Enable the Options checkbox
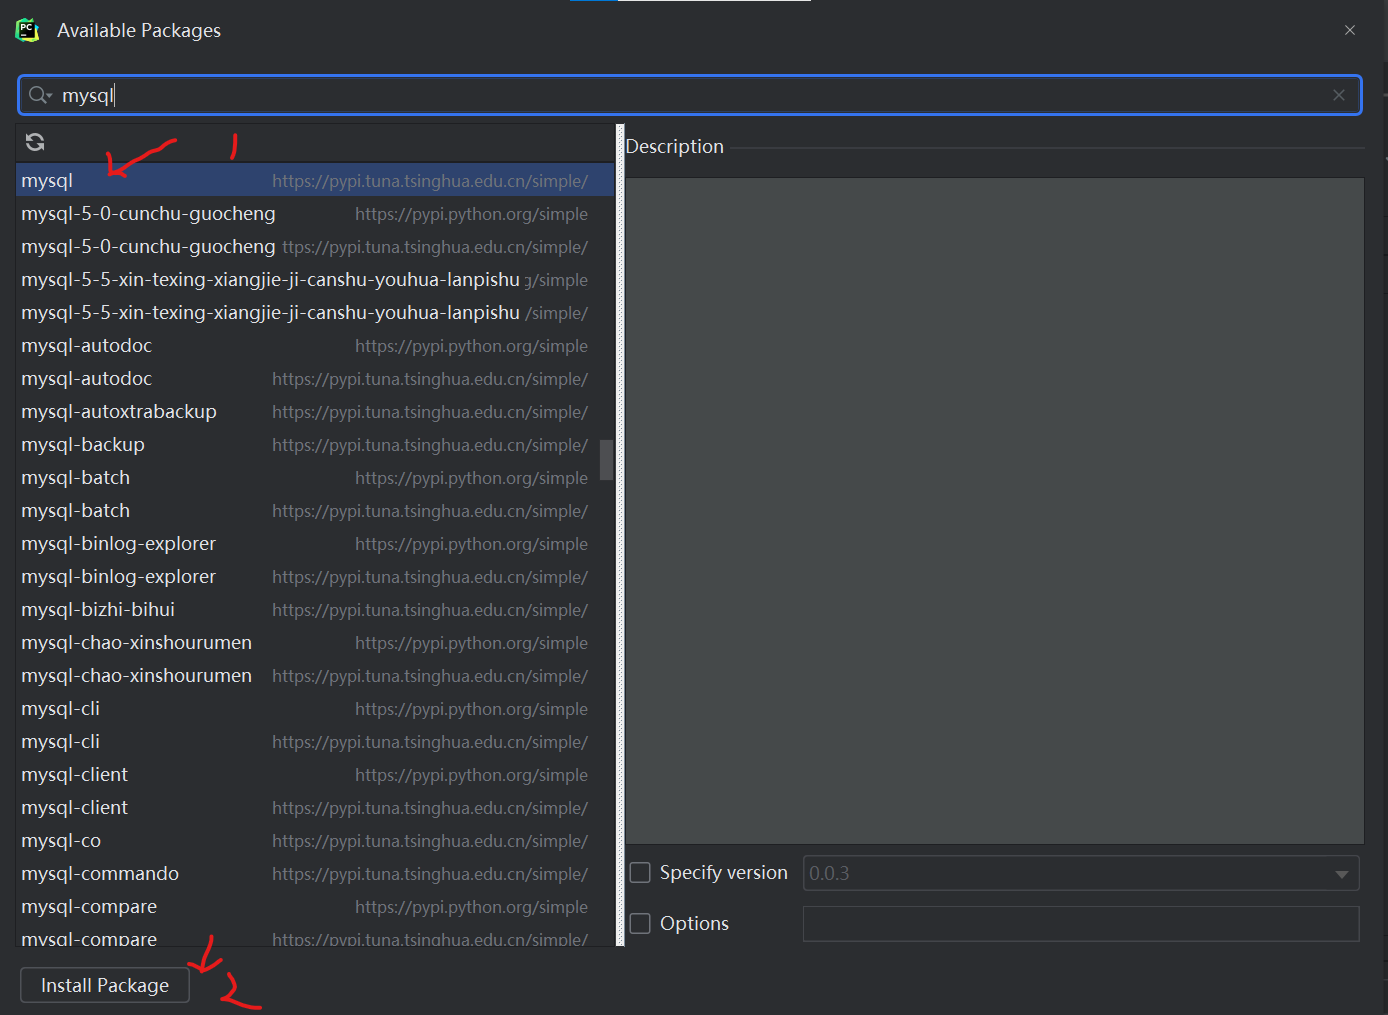The width and height of the screenshot is (1388, 1015). point(640,923)
